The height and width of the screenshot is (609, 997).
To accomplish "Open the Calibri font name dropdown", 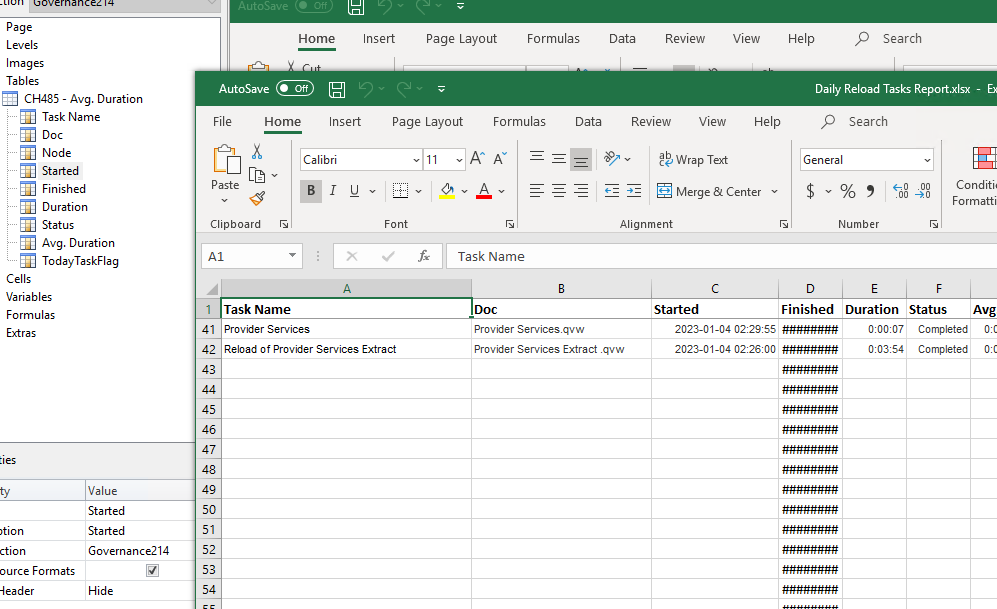I will [x=416, y=160].
